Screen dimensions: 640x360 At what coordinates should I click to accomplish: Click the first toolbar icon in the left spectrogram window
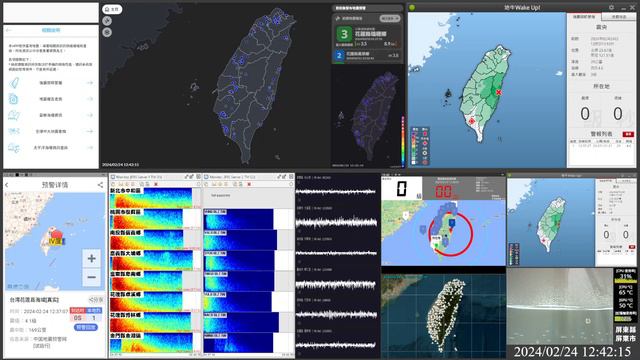coord(113,184)
